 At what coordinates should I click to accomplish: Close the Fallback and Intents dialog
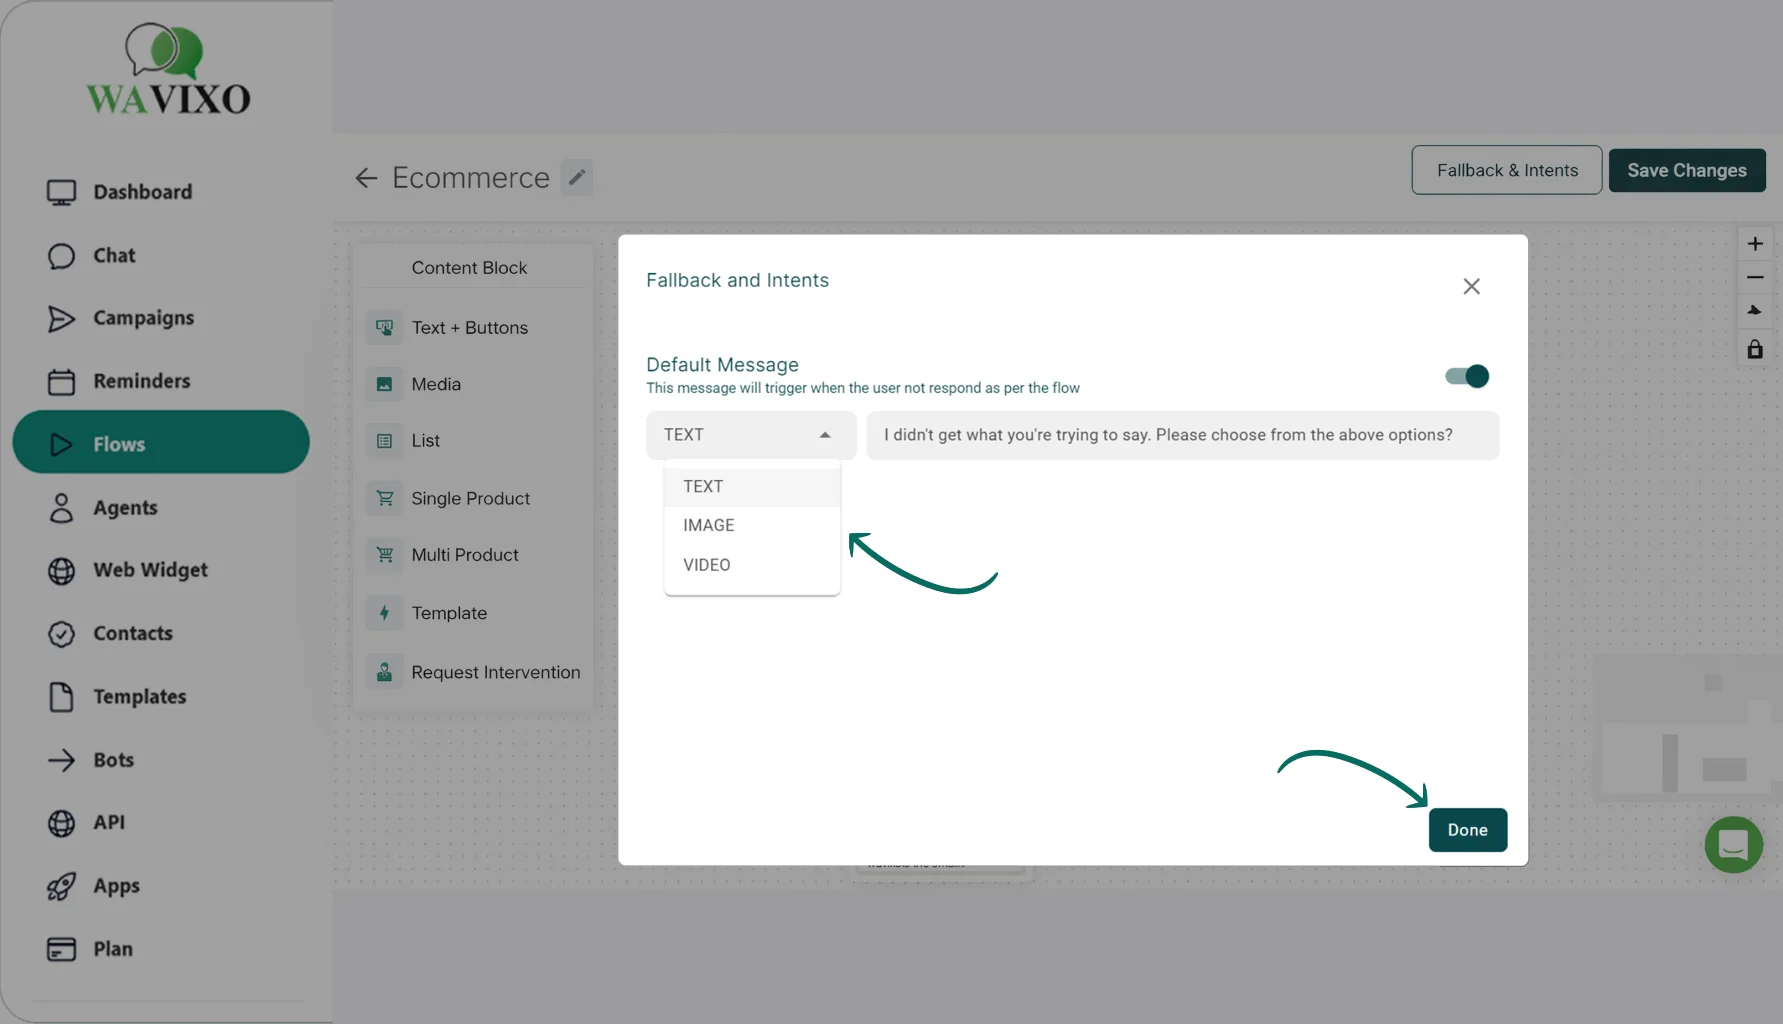1471,287
